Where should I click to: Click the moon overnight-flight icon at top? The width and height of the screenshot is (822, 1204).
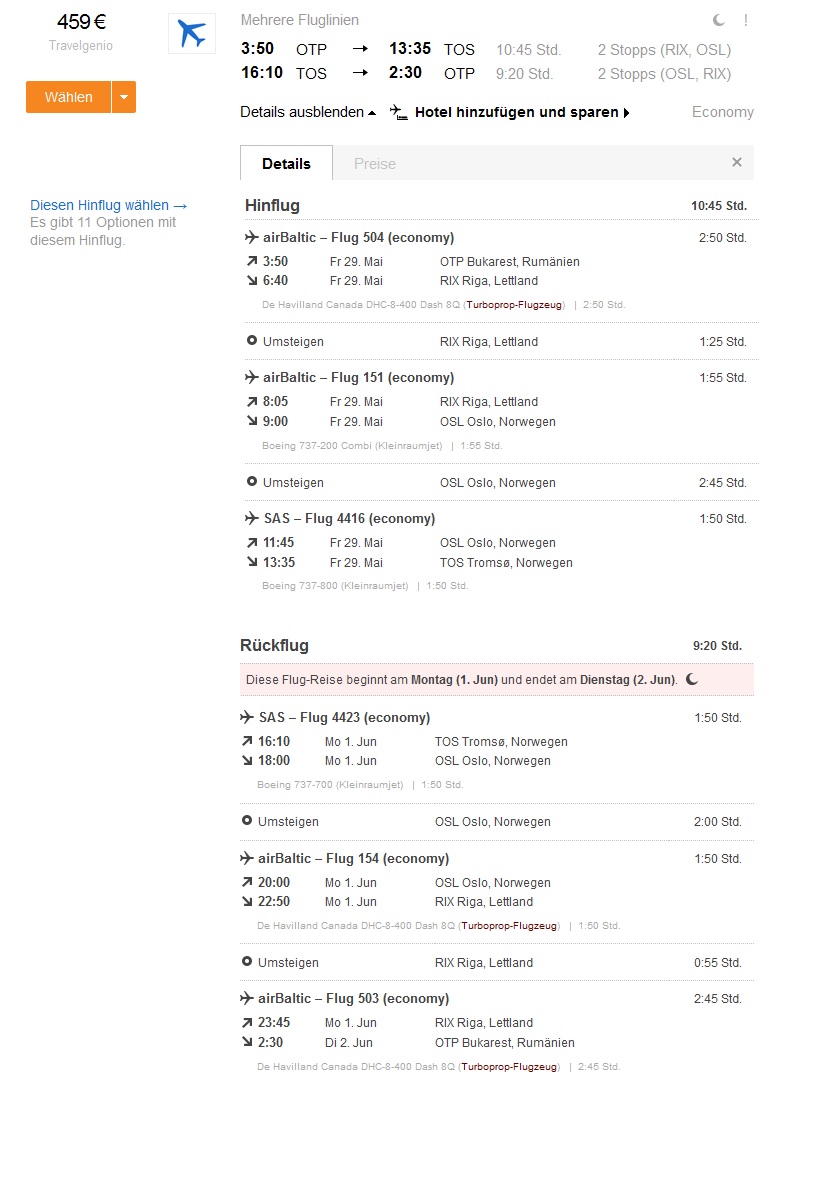(719, 20)
